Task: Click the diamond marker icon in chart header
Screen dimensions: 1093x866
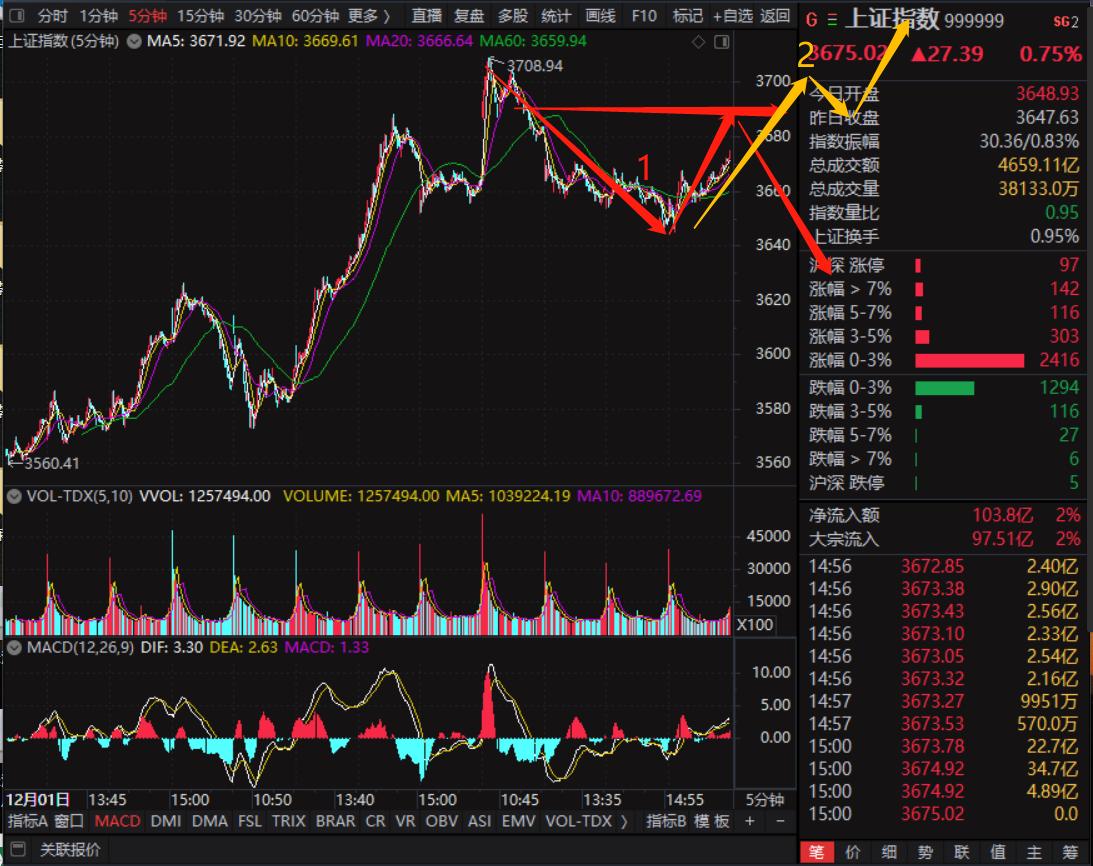Action: [x=698, y=42]
